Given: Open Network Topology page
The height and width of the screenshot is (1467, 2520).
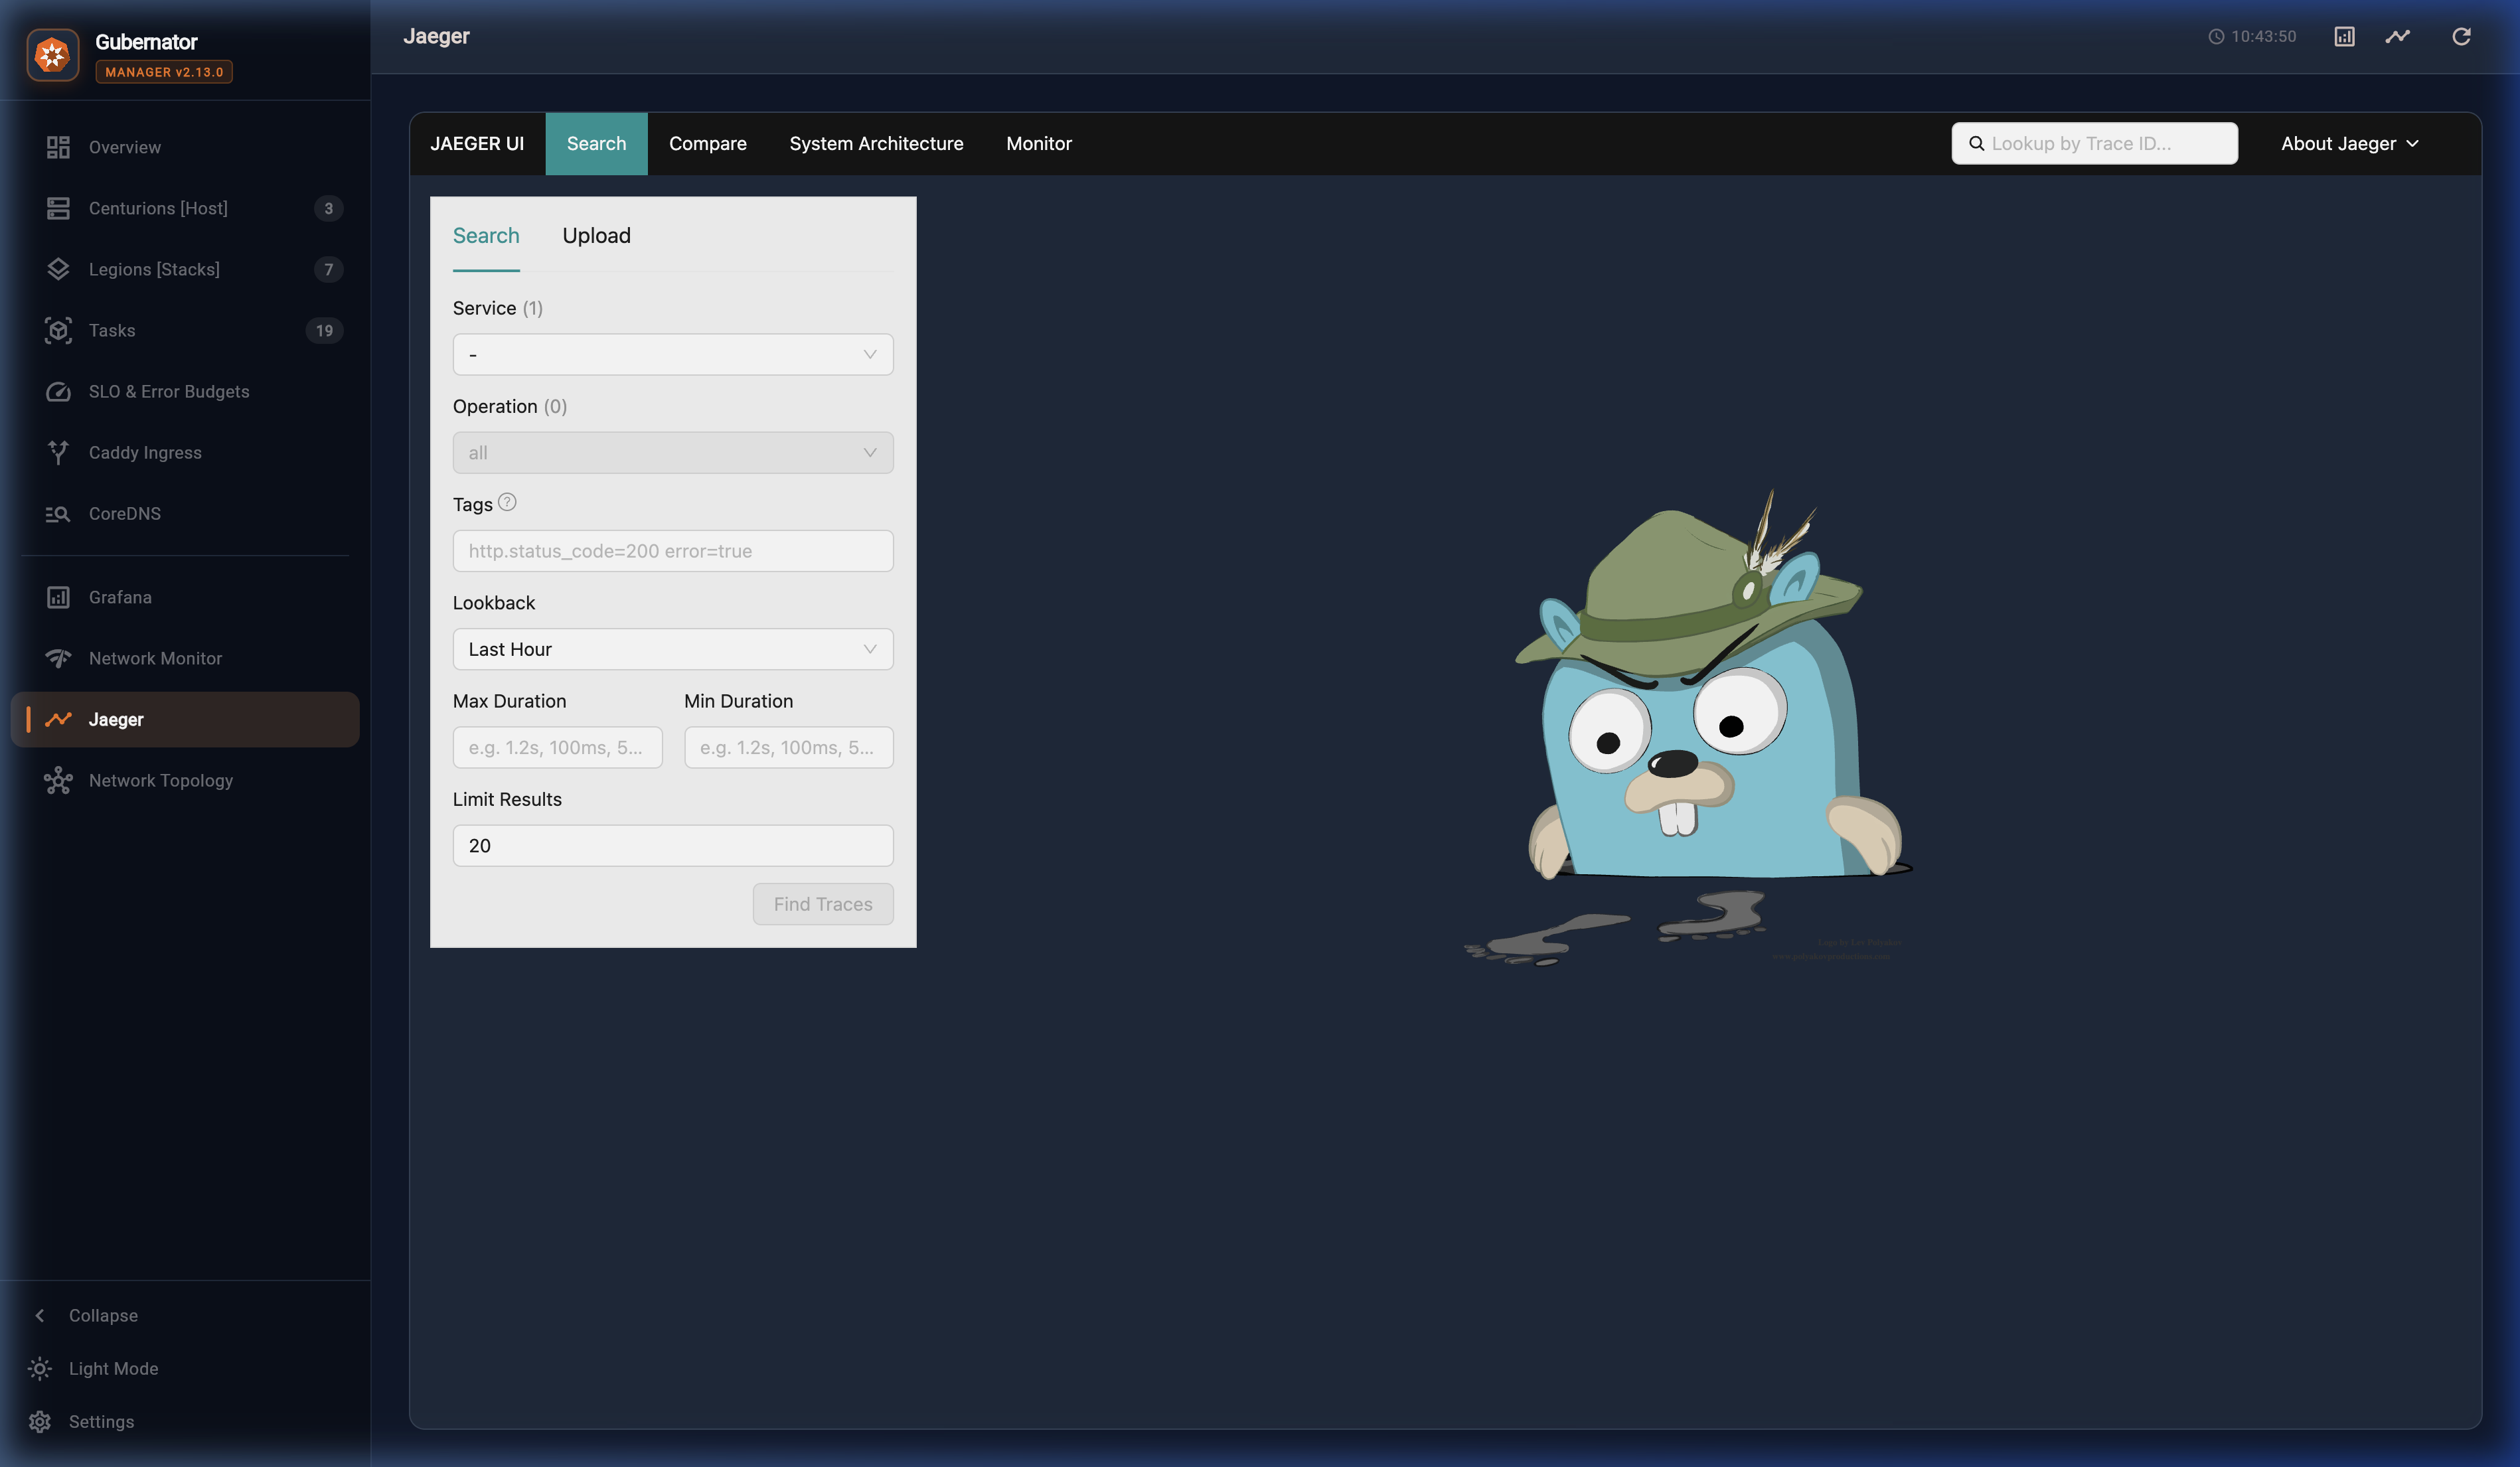Looking at the screenshot, I should (185, 780).
